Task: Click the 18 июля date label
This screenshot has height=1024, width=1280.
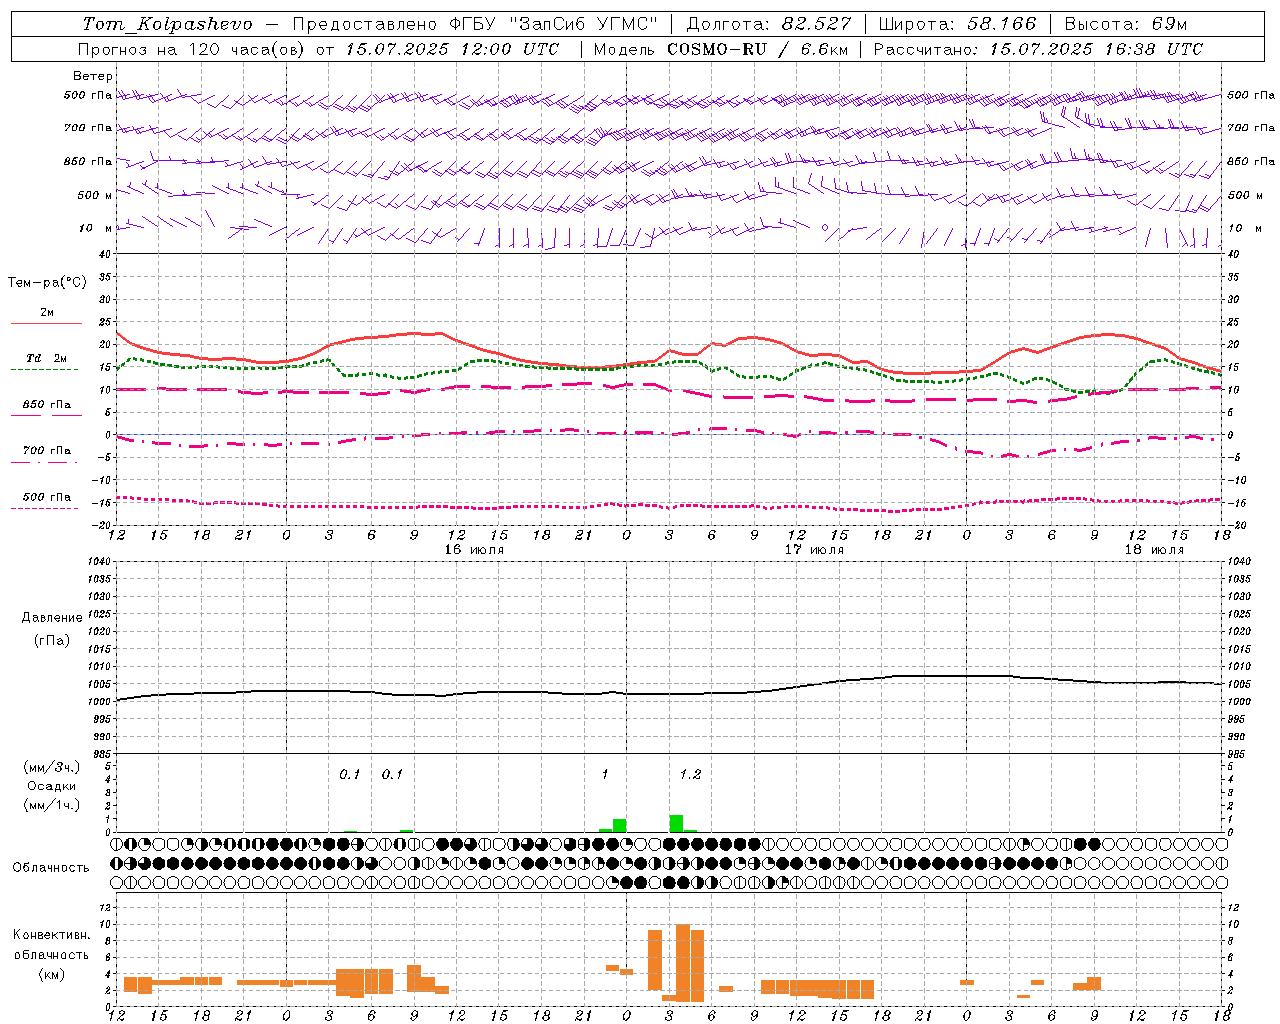Action: [x=1154, y=550]
